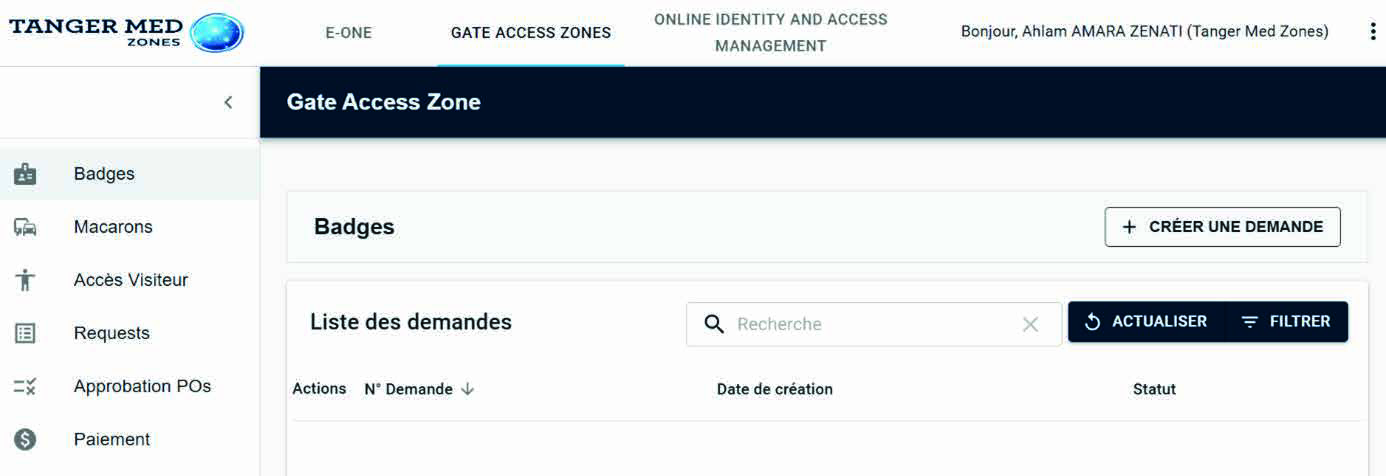Switch to the E-ONE tab
Viewport: 1386px width, 476px height.
348,33
